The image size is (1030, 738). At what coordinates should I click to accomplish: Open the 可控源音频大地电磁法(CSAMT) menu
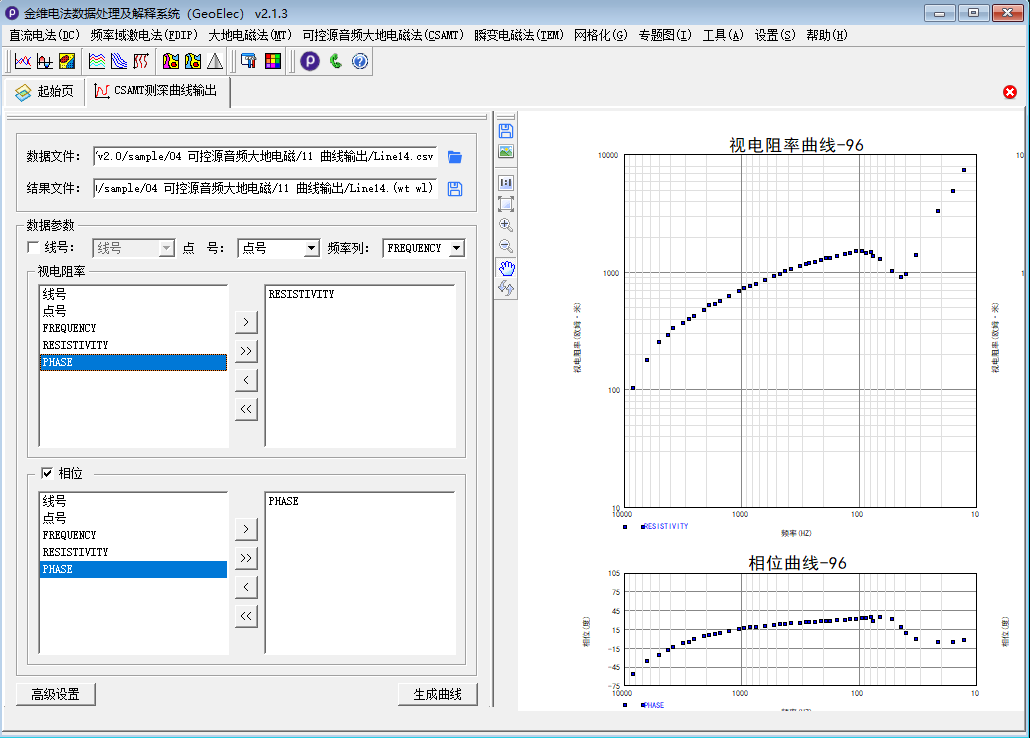tap(384, 35)
